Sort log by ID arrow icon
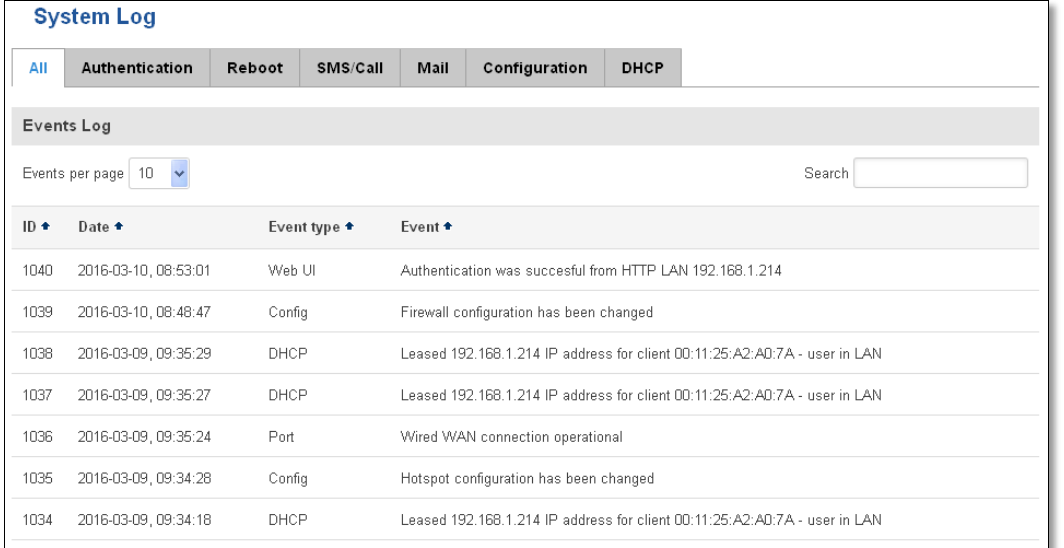Viewport: 1064px width, 548px height. (x=45, y=227)
